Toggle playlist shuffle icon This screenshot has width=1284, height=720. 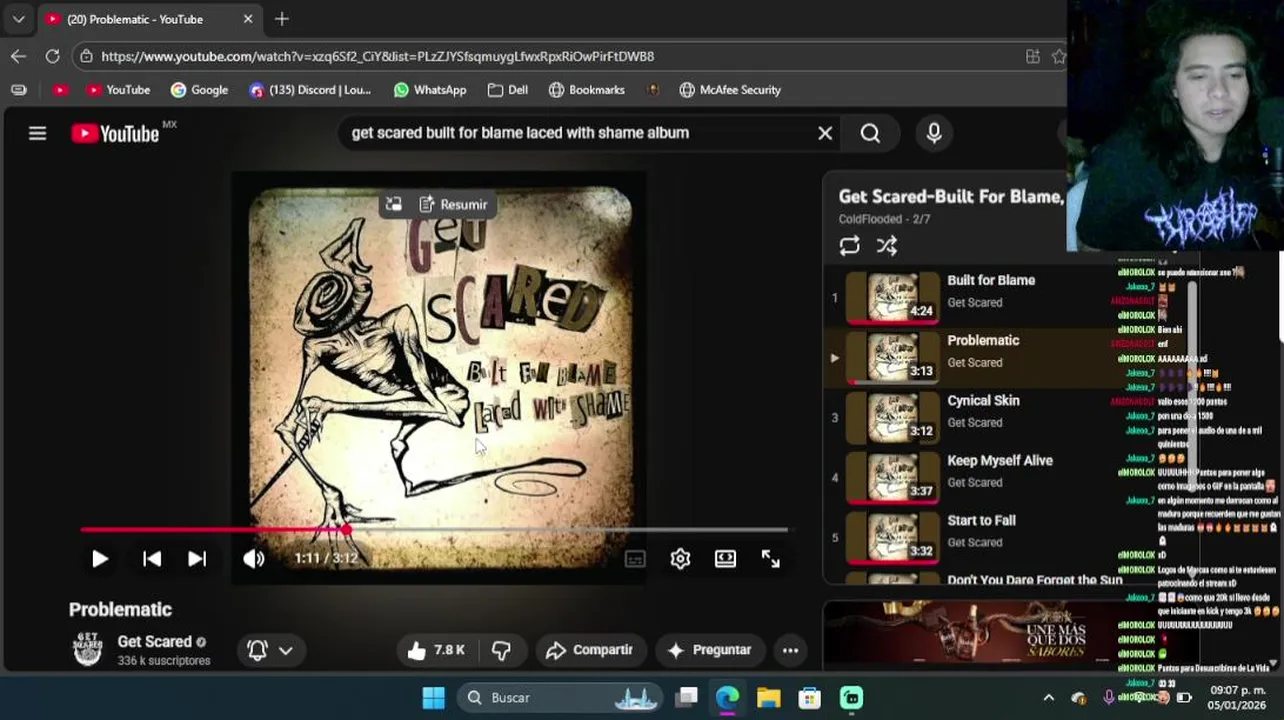[x=887, y=246]
